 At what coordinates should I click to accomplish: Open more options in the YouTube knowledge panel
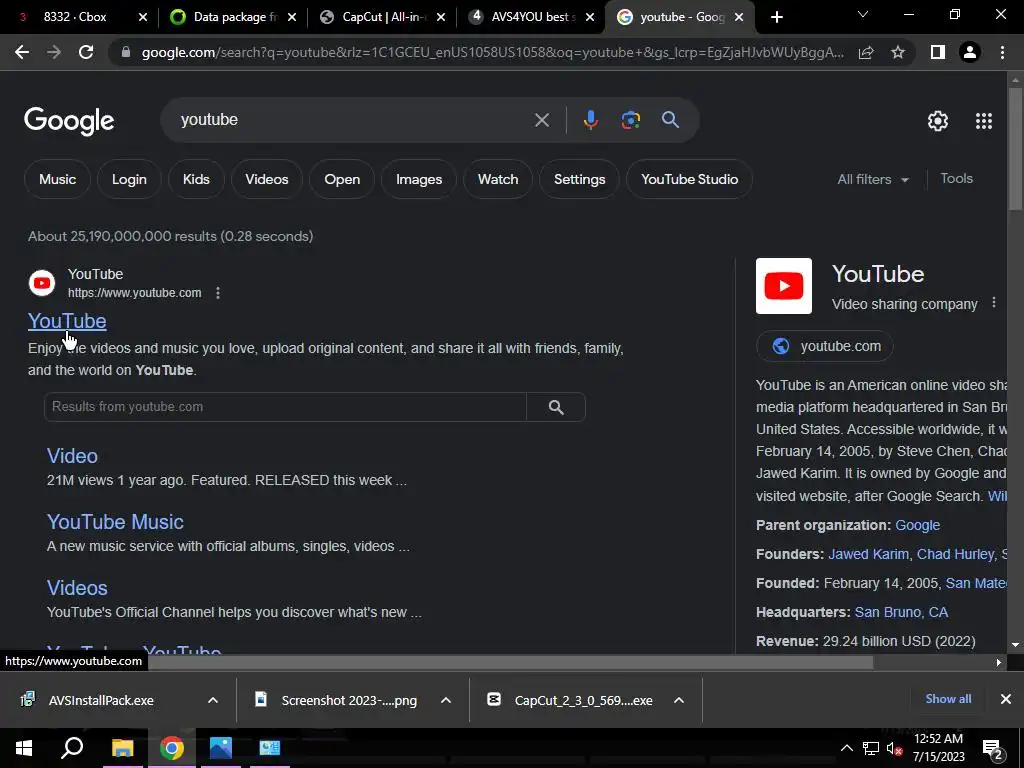pos(994,302)
